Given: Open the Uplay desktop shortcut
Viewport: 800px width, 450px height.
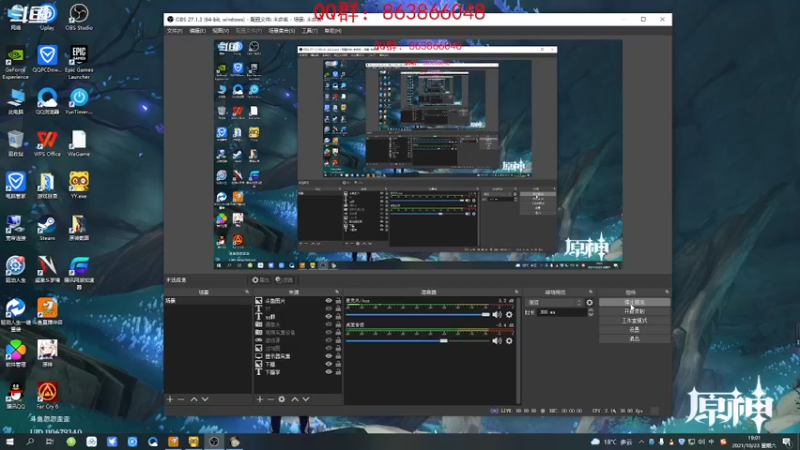Looking at the screenshot, I should [x=47, y=17].
